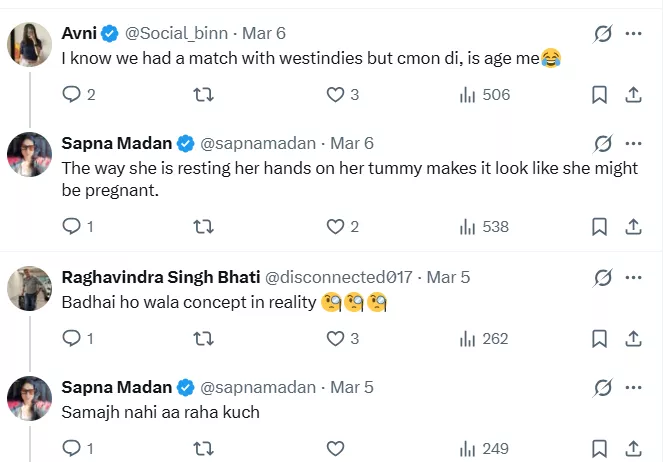663x462 pixels.
Task: Share Raghavindra's Badhai ho tweet
Action: (632, 339)
